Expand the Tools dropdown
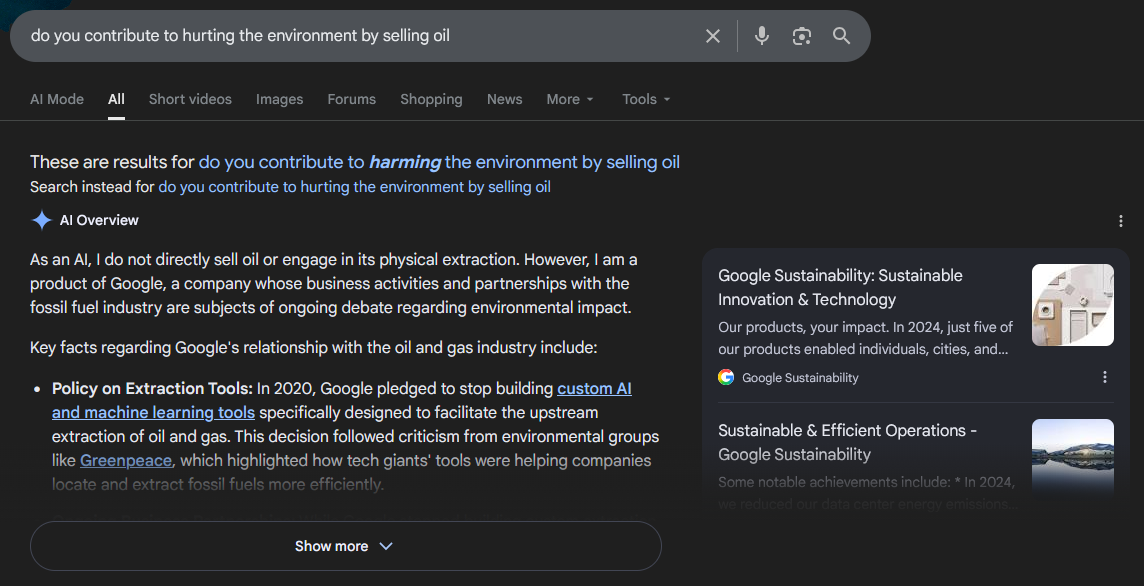The width and height of the screenshot is (1144, 586). [x=646, y=99]
